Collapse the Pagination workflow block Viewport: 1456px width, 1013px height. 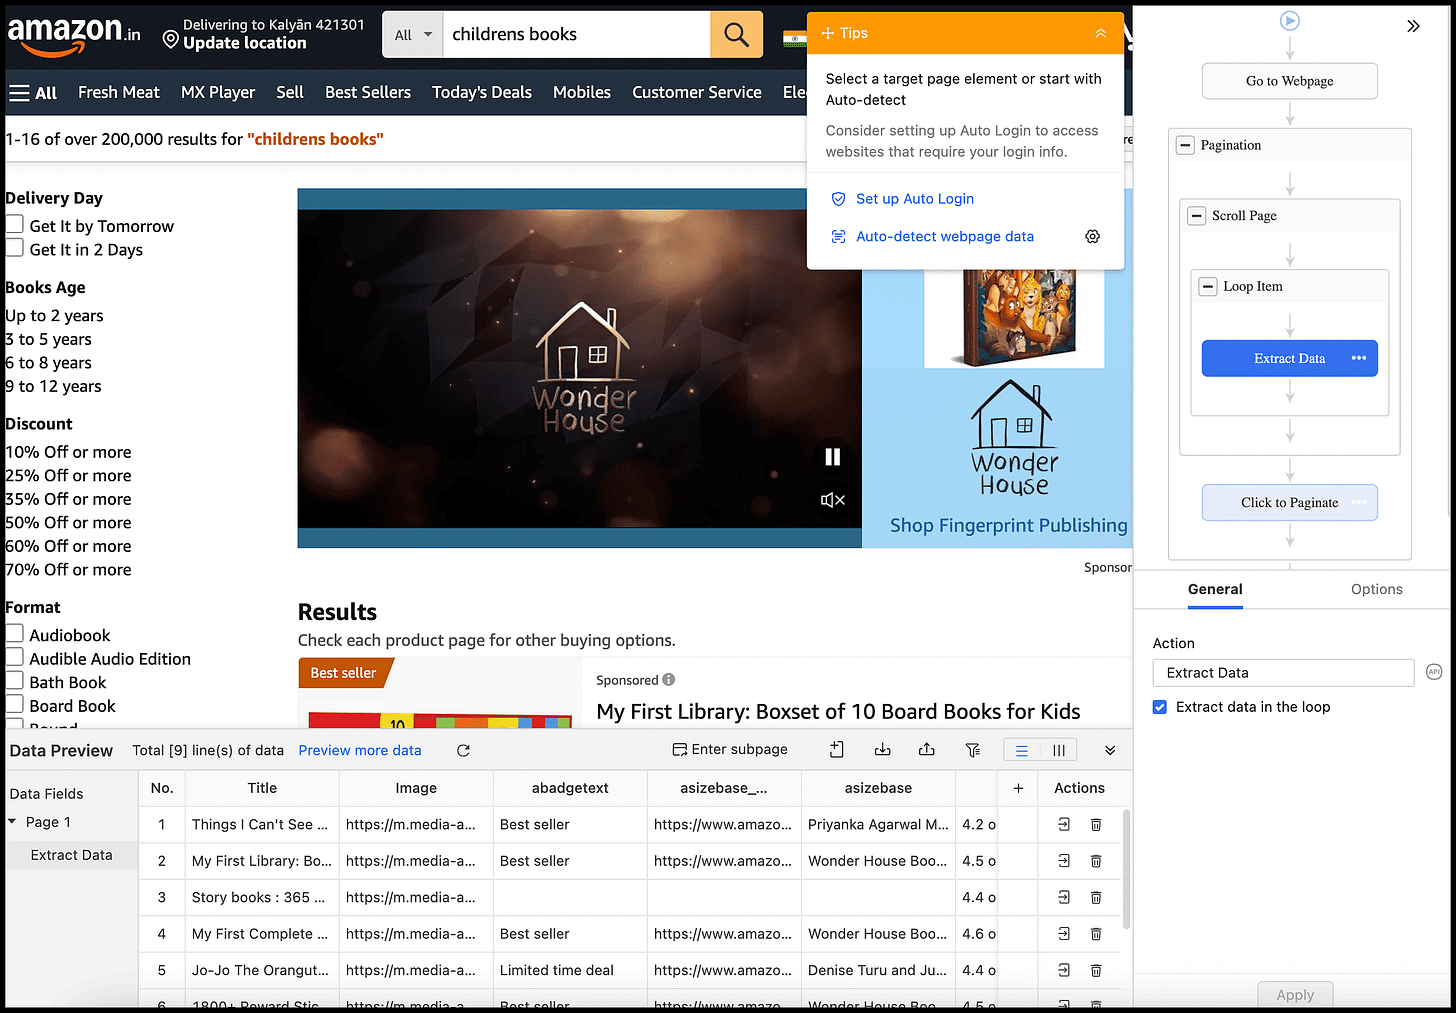1185,145
